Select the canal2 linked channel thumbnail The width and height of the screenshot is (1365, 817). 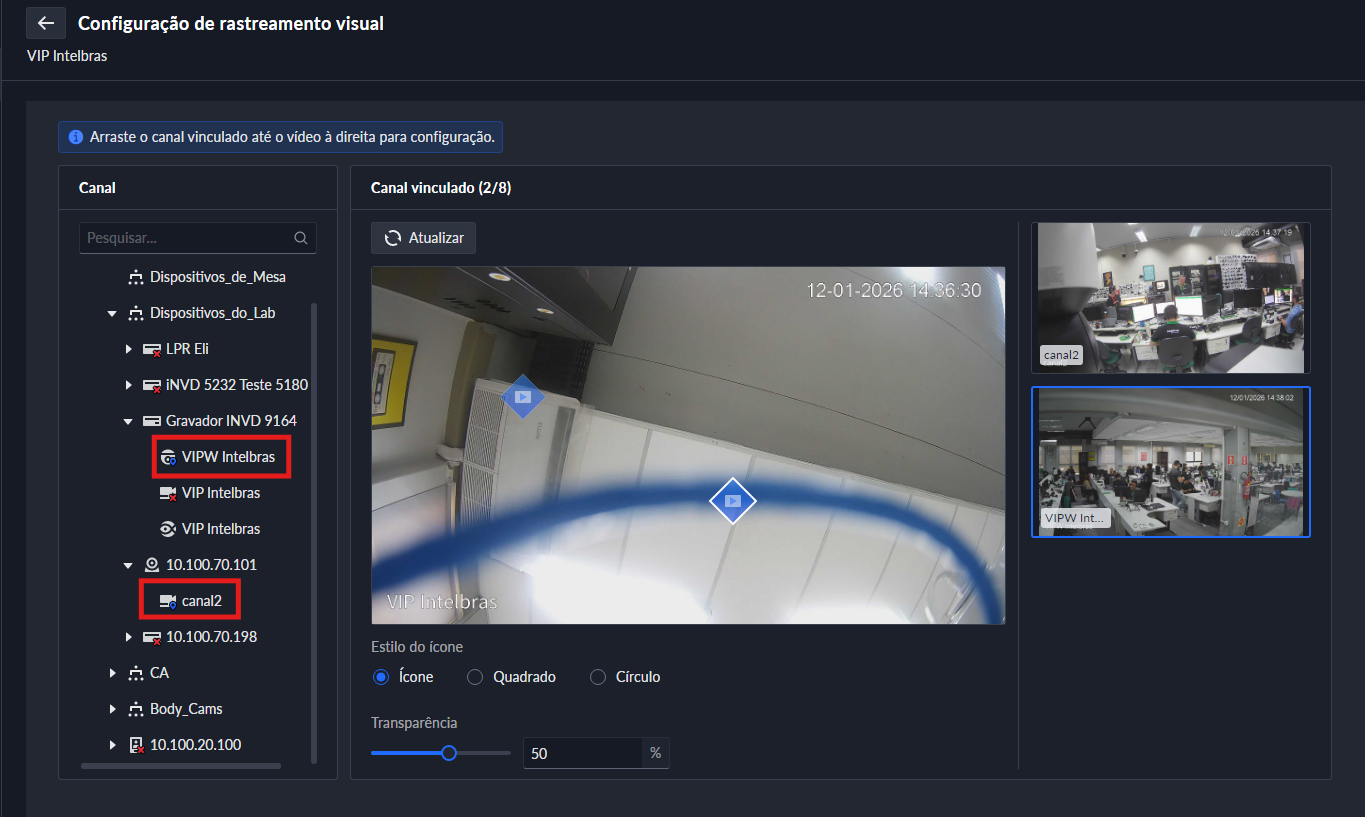pyautogui.click(x=1170, y=297)
